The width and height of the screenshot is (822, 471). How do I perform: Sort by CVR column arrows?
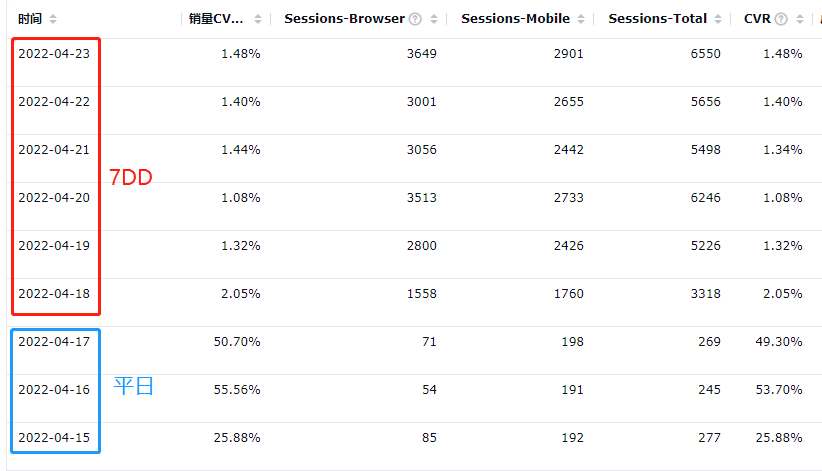click(799, 19)
